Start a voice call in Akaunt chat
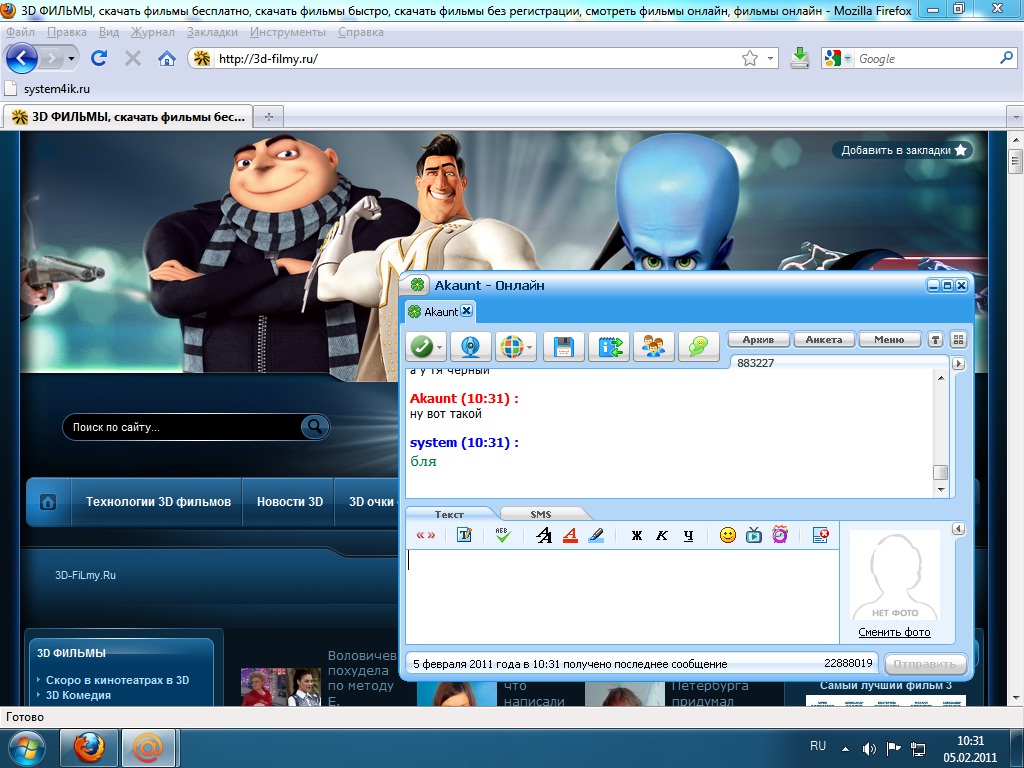 click(421, 346)
